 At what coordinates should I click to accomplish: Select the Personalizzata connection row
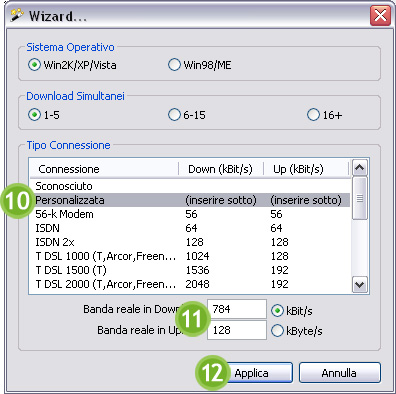(190, 200)
